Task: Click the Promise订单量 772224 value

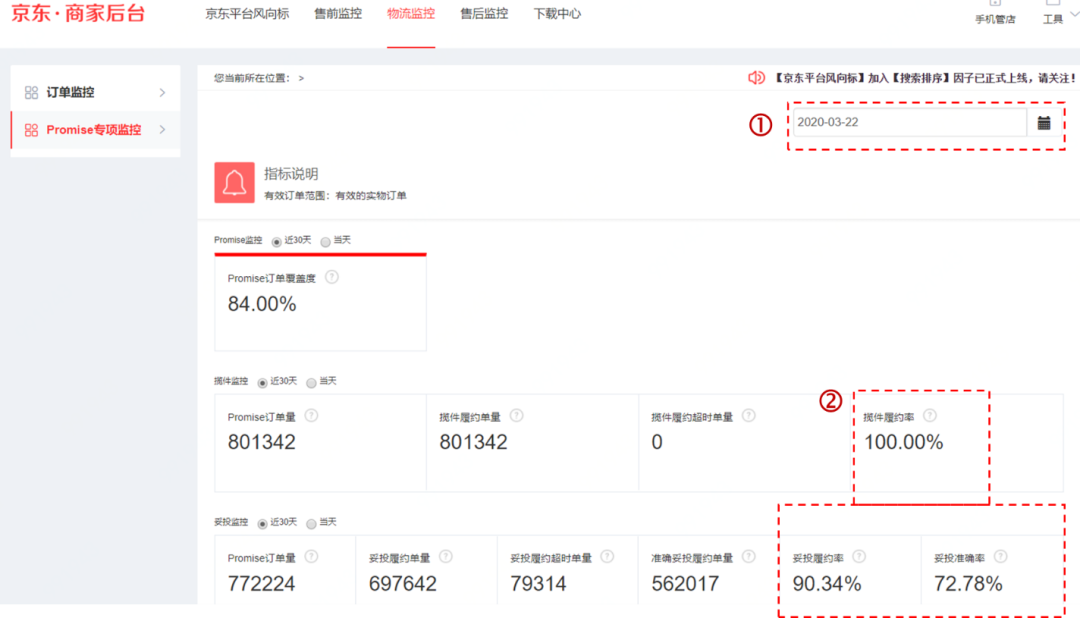Action: pyautogui.click(x=261, y=584)
